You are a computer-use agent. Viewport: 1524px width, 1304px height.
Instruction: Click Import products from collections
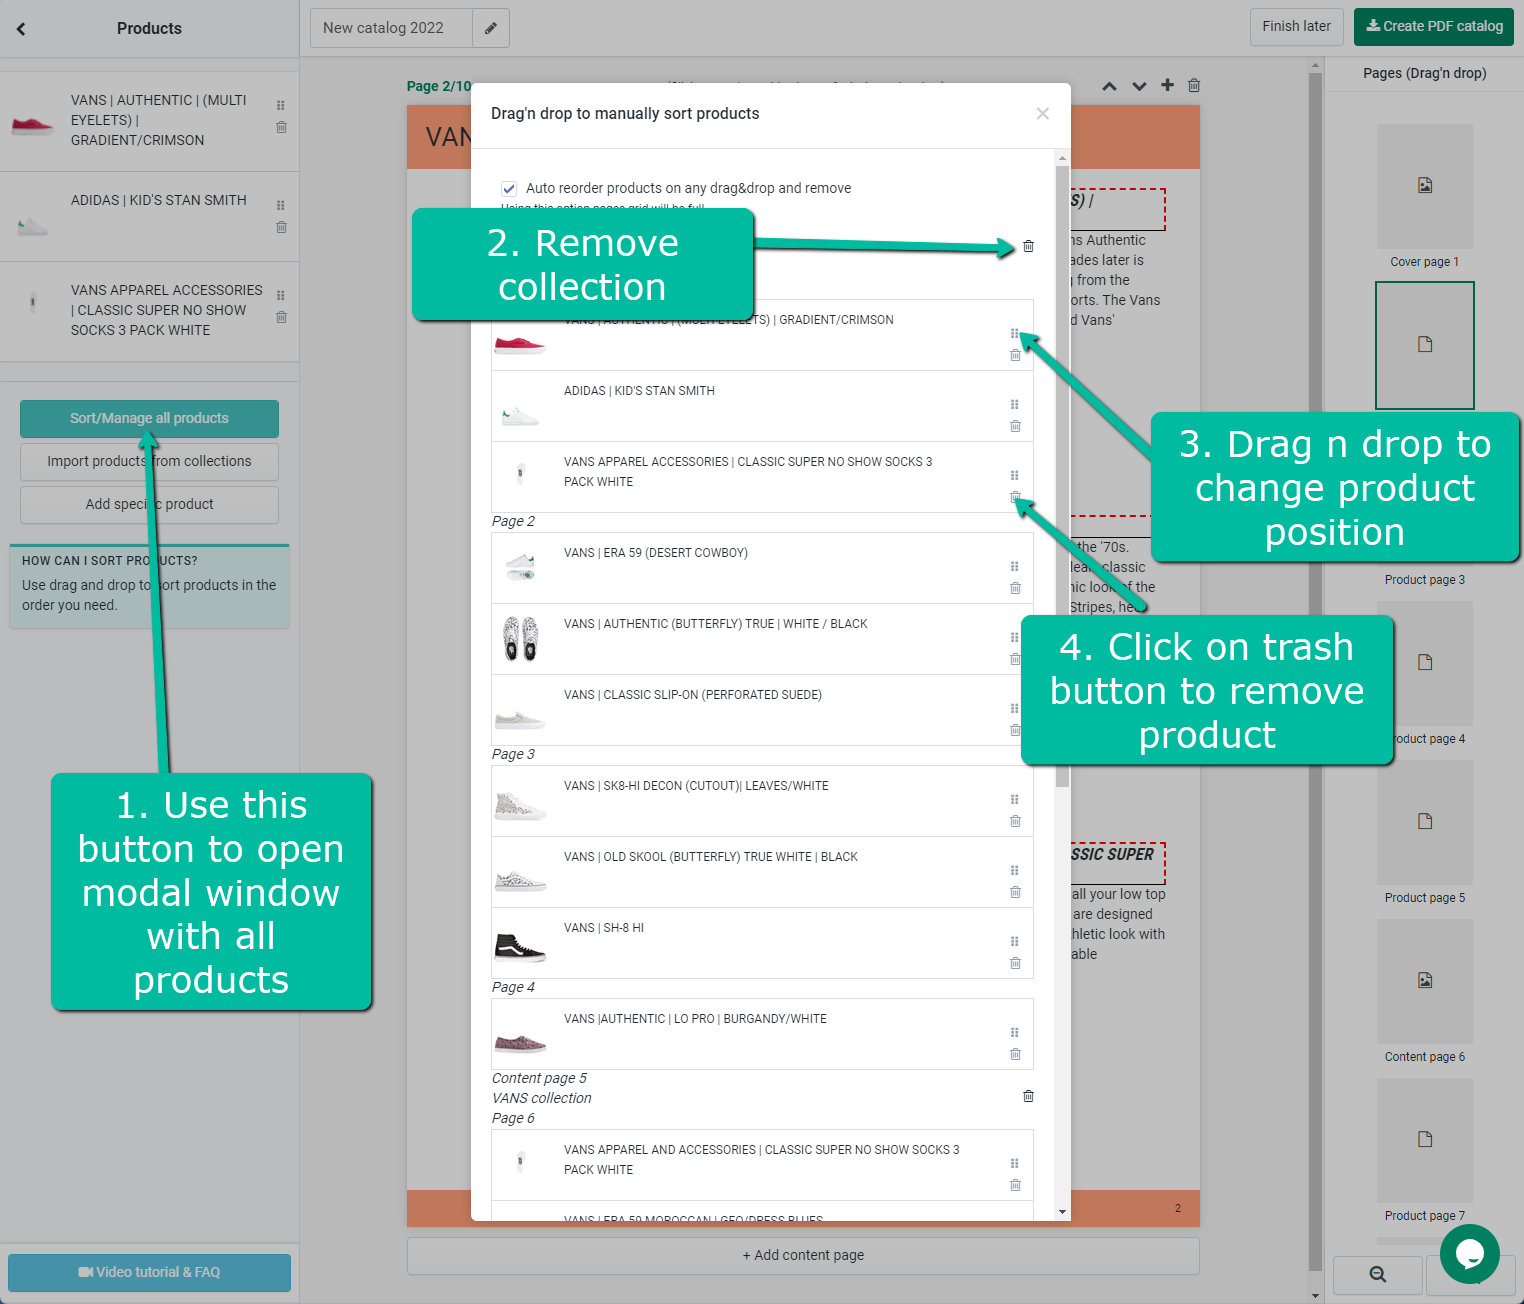[149, 462]
